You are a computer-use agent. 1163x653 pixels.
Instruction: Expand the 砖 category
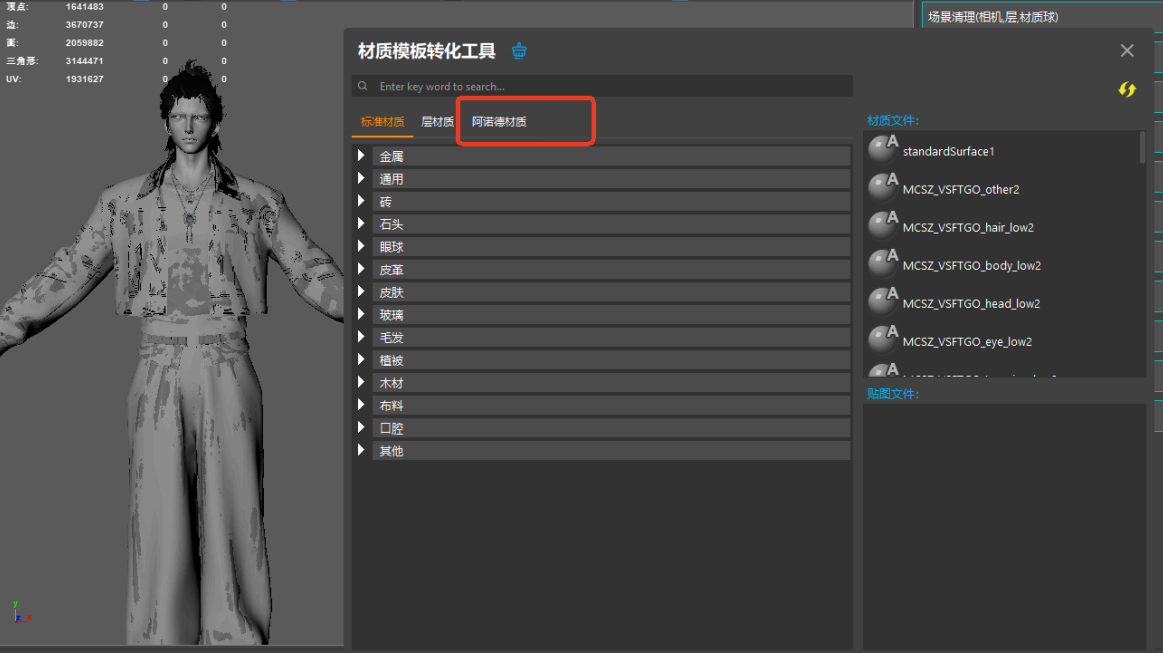pyautogui.click(x=361, y=201)
